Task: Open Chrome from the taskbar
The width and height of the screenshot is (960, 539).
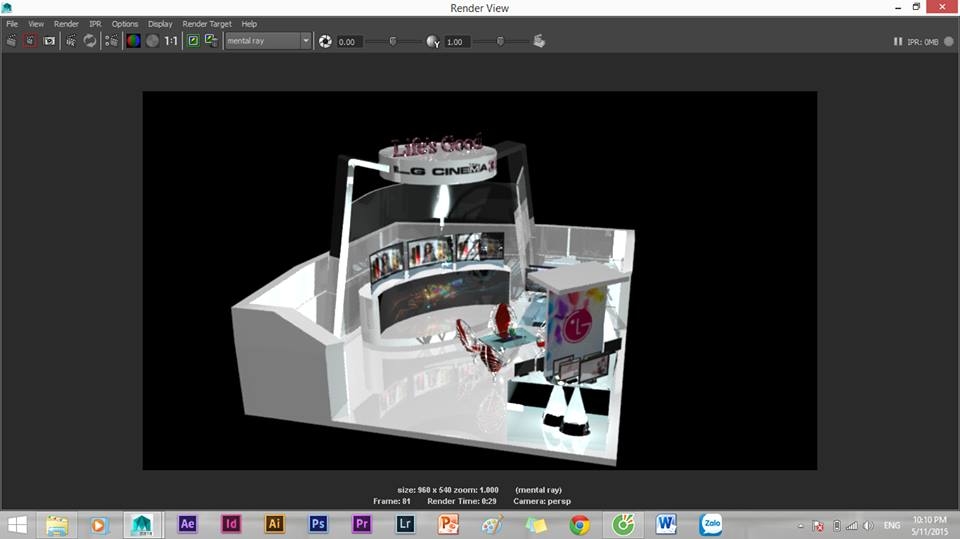Action: coord(579,525)
